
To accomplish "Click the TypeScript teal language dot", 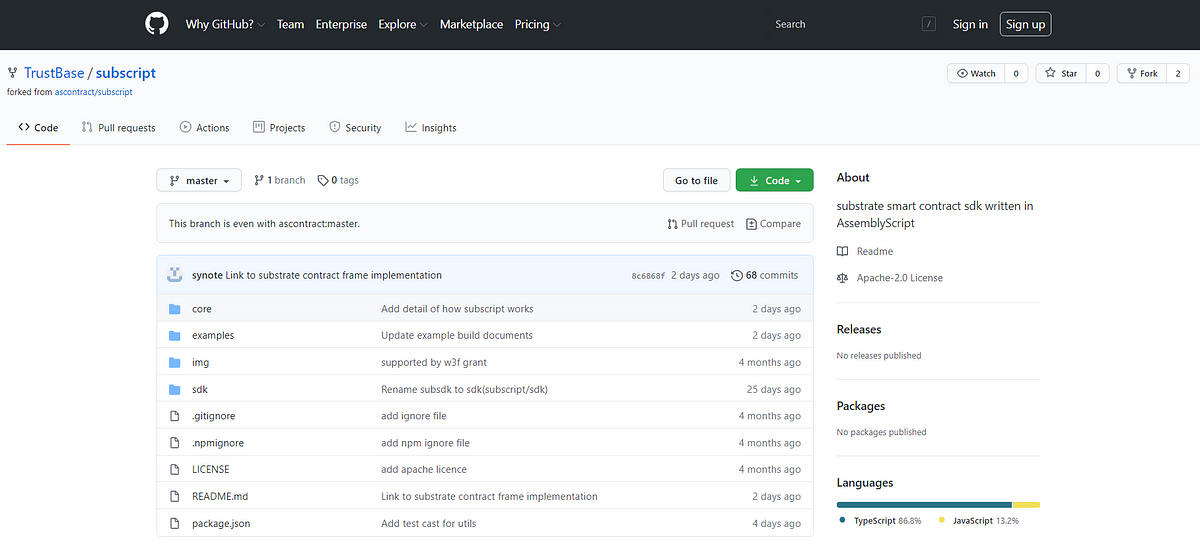I will [x=843, y=521].
